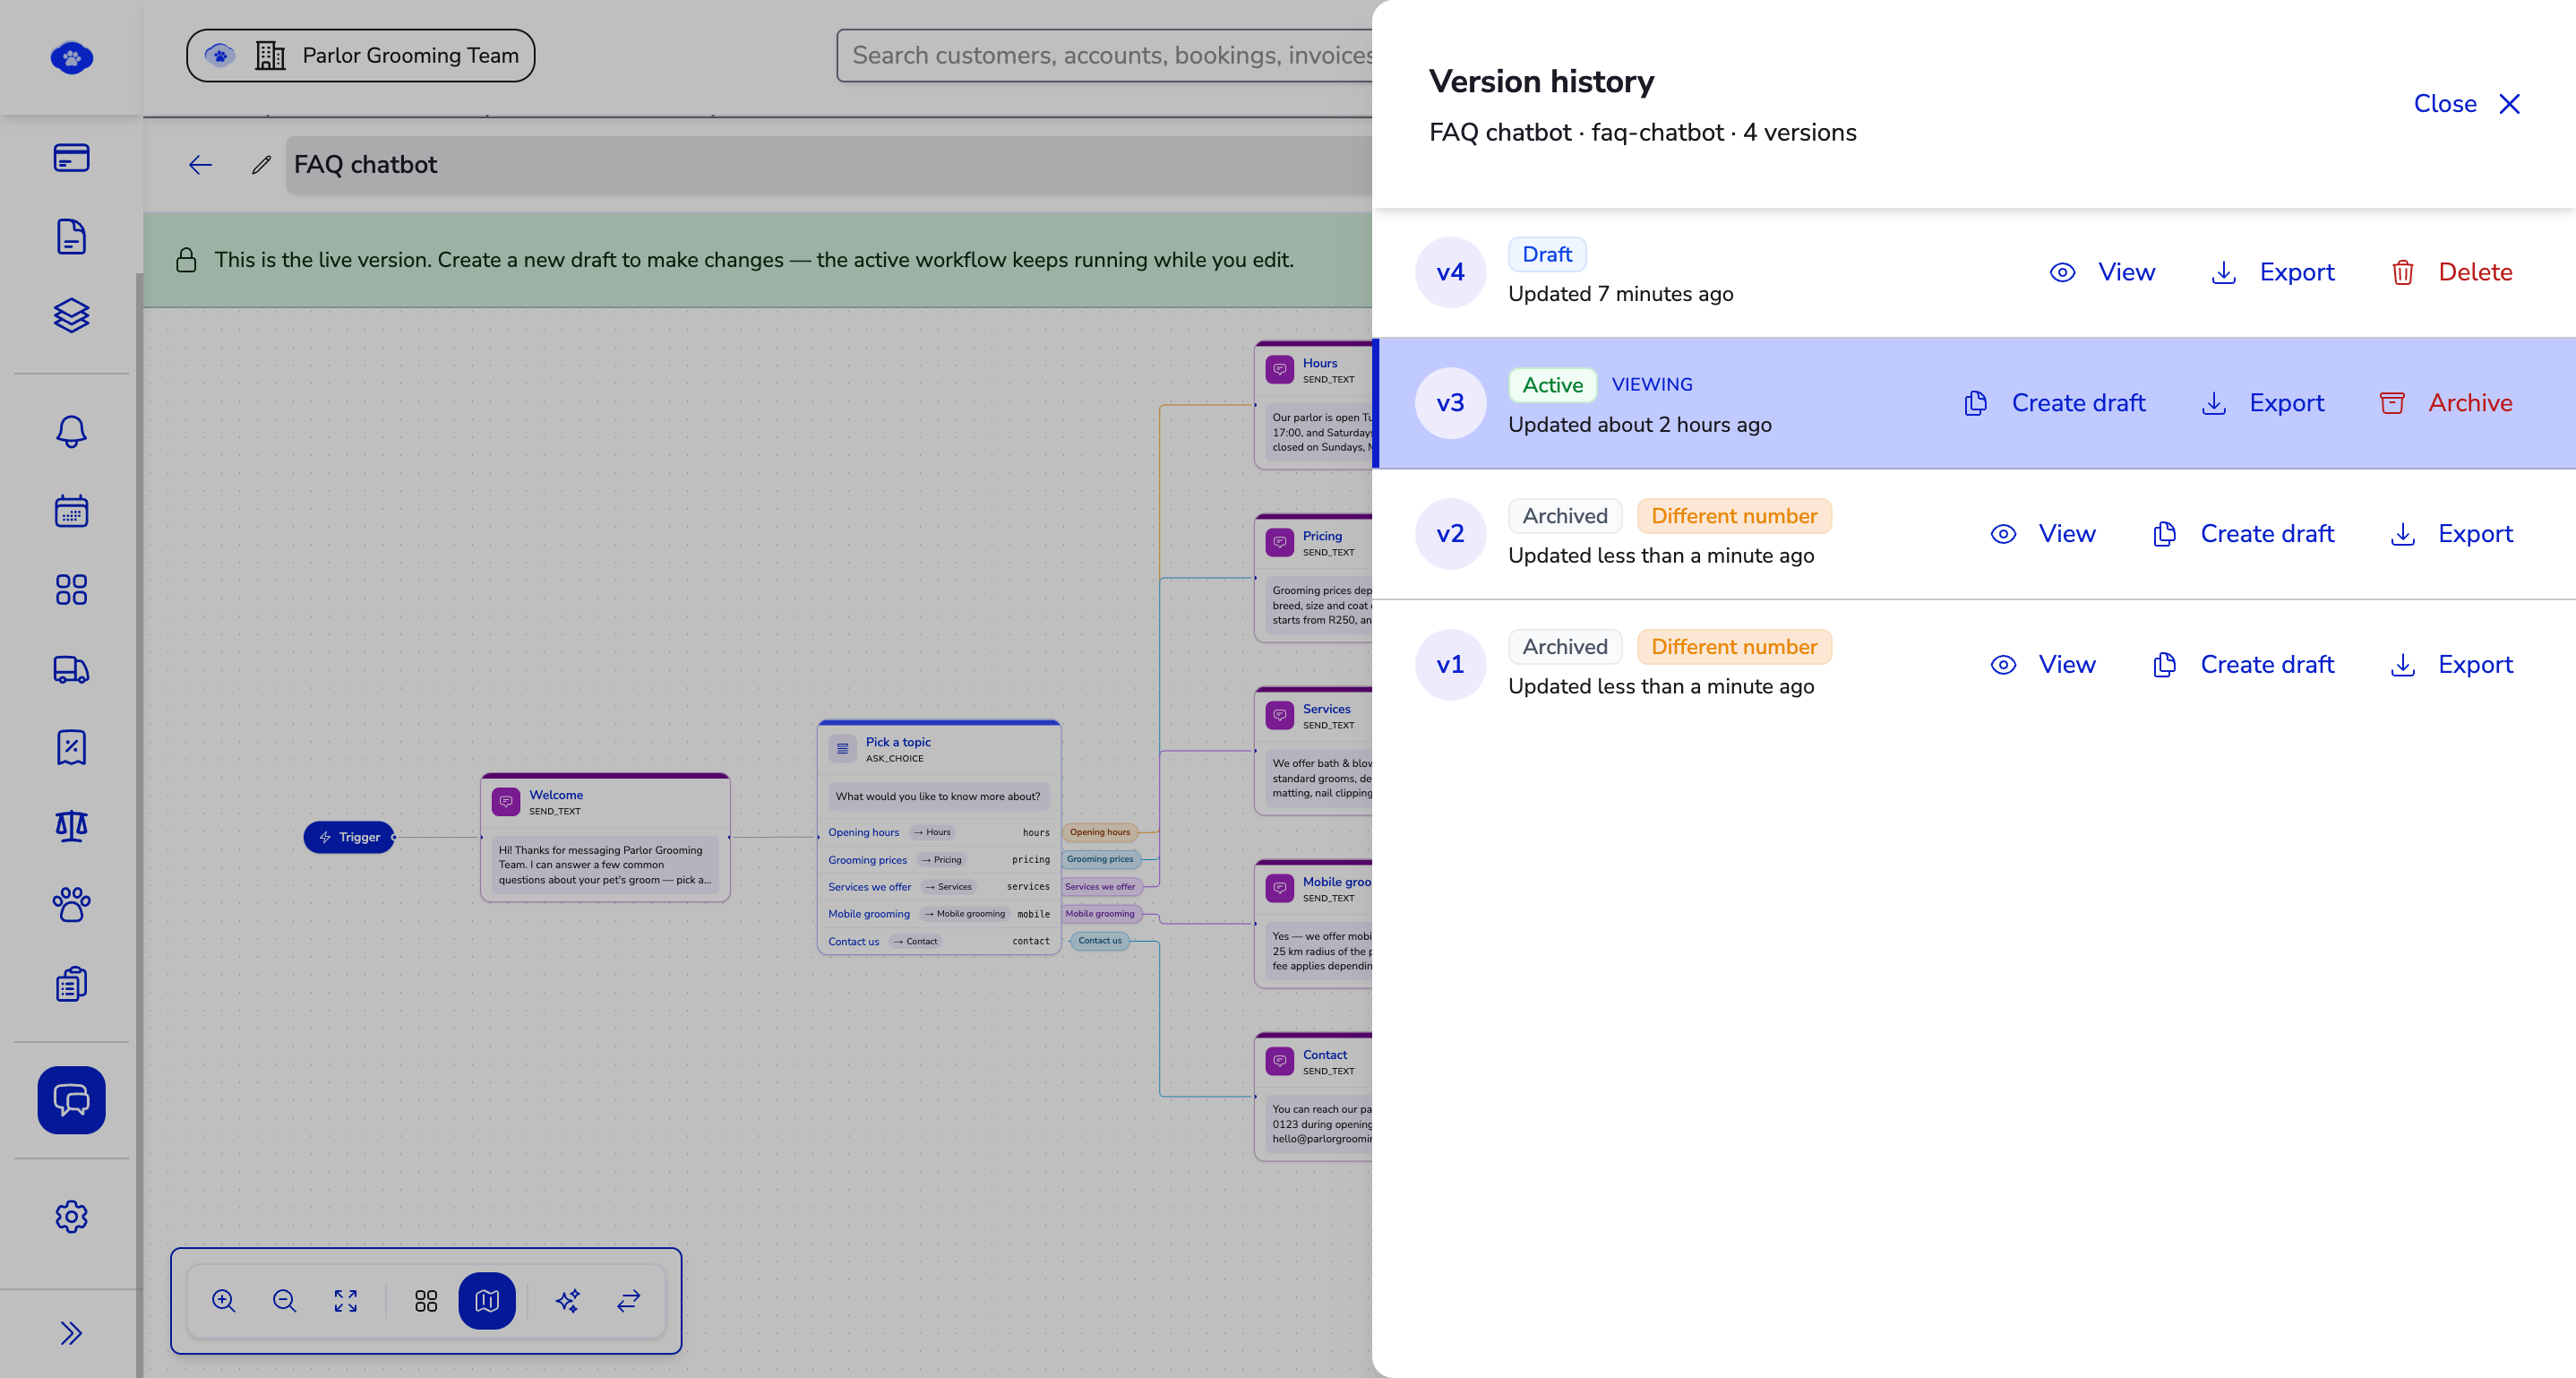Screen dimensions: 2576x1378
Task: View archived version v2
Action: pos(2043,534)
